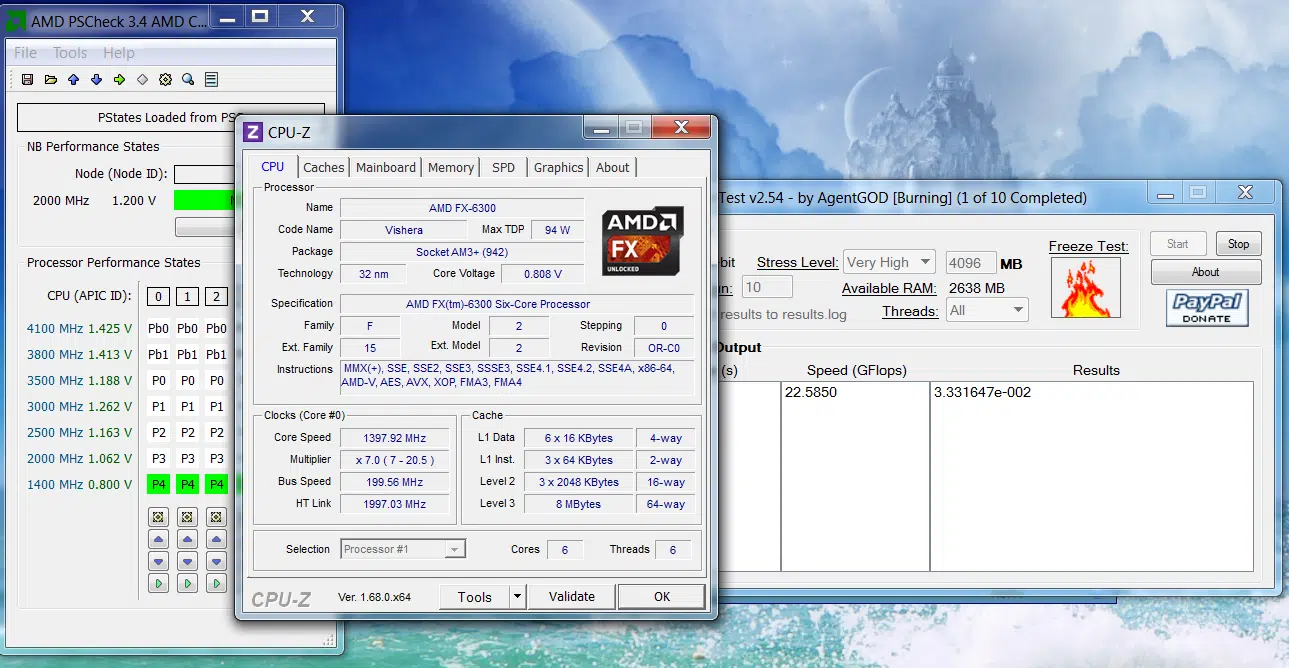Open the Tools dropdown arrow in CPU-Z
1289x668 pixels.
point(517,597)
